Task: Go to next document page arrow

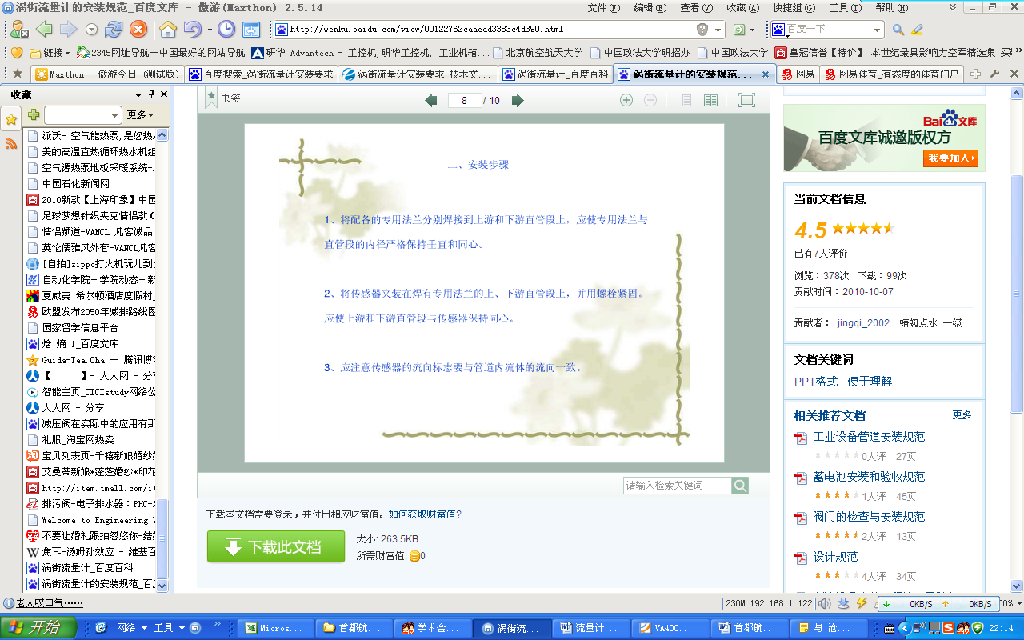Action: [x=517, y=100]
